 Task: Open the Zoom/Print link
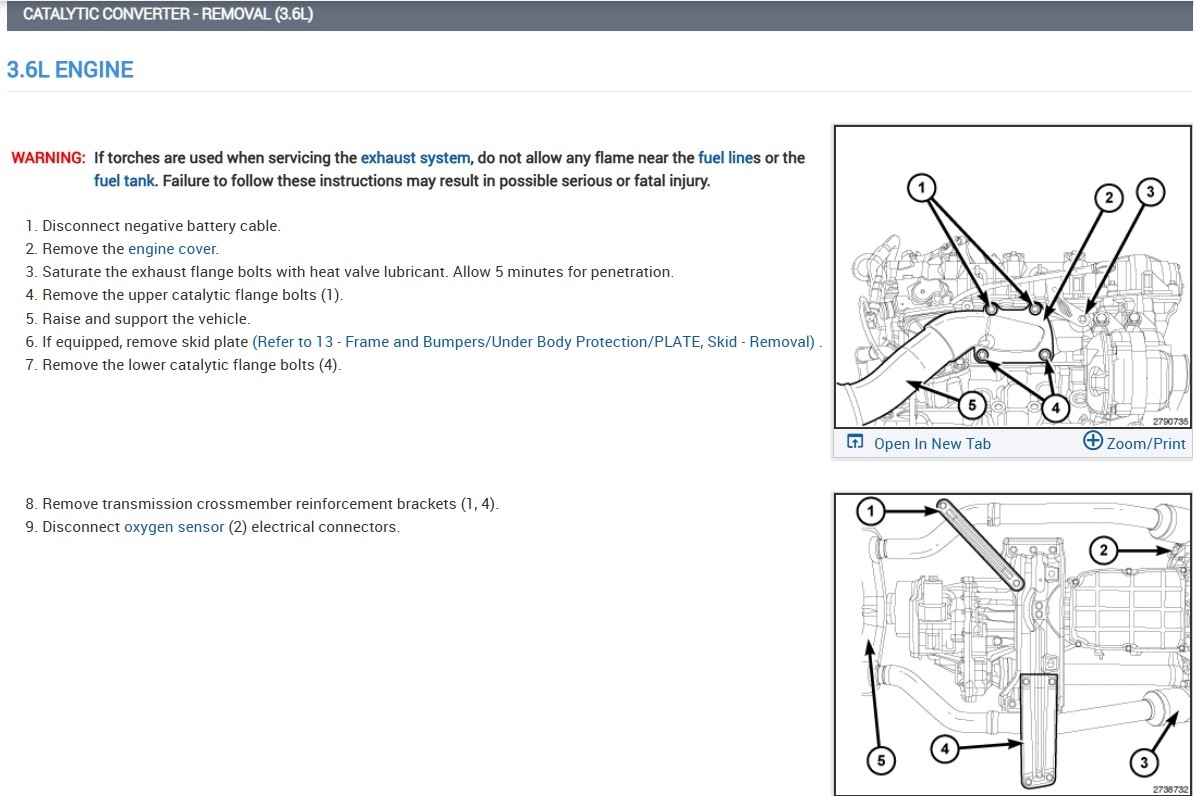[1145, 443]
